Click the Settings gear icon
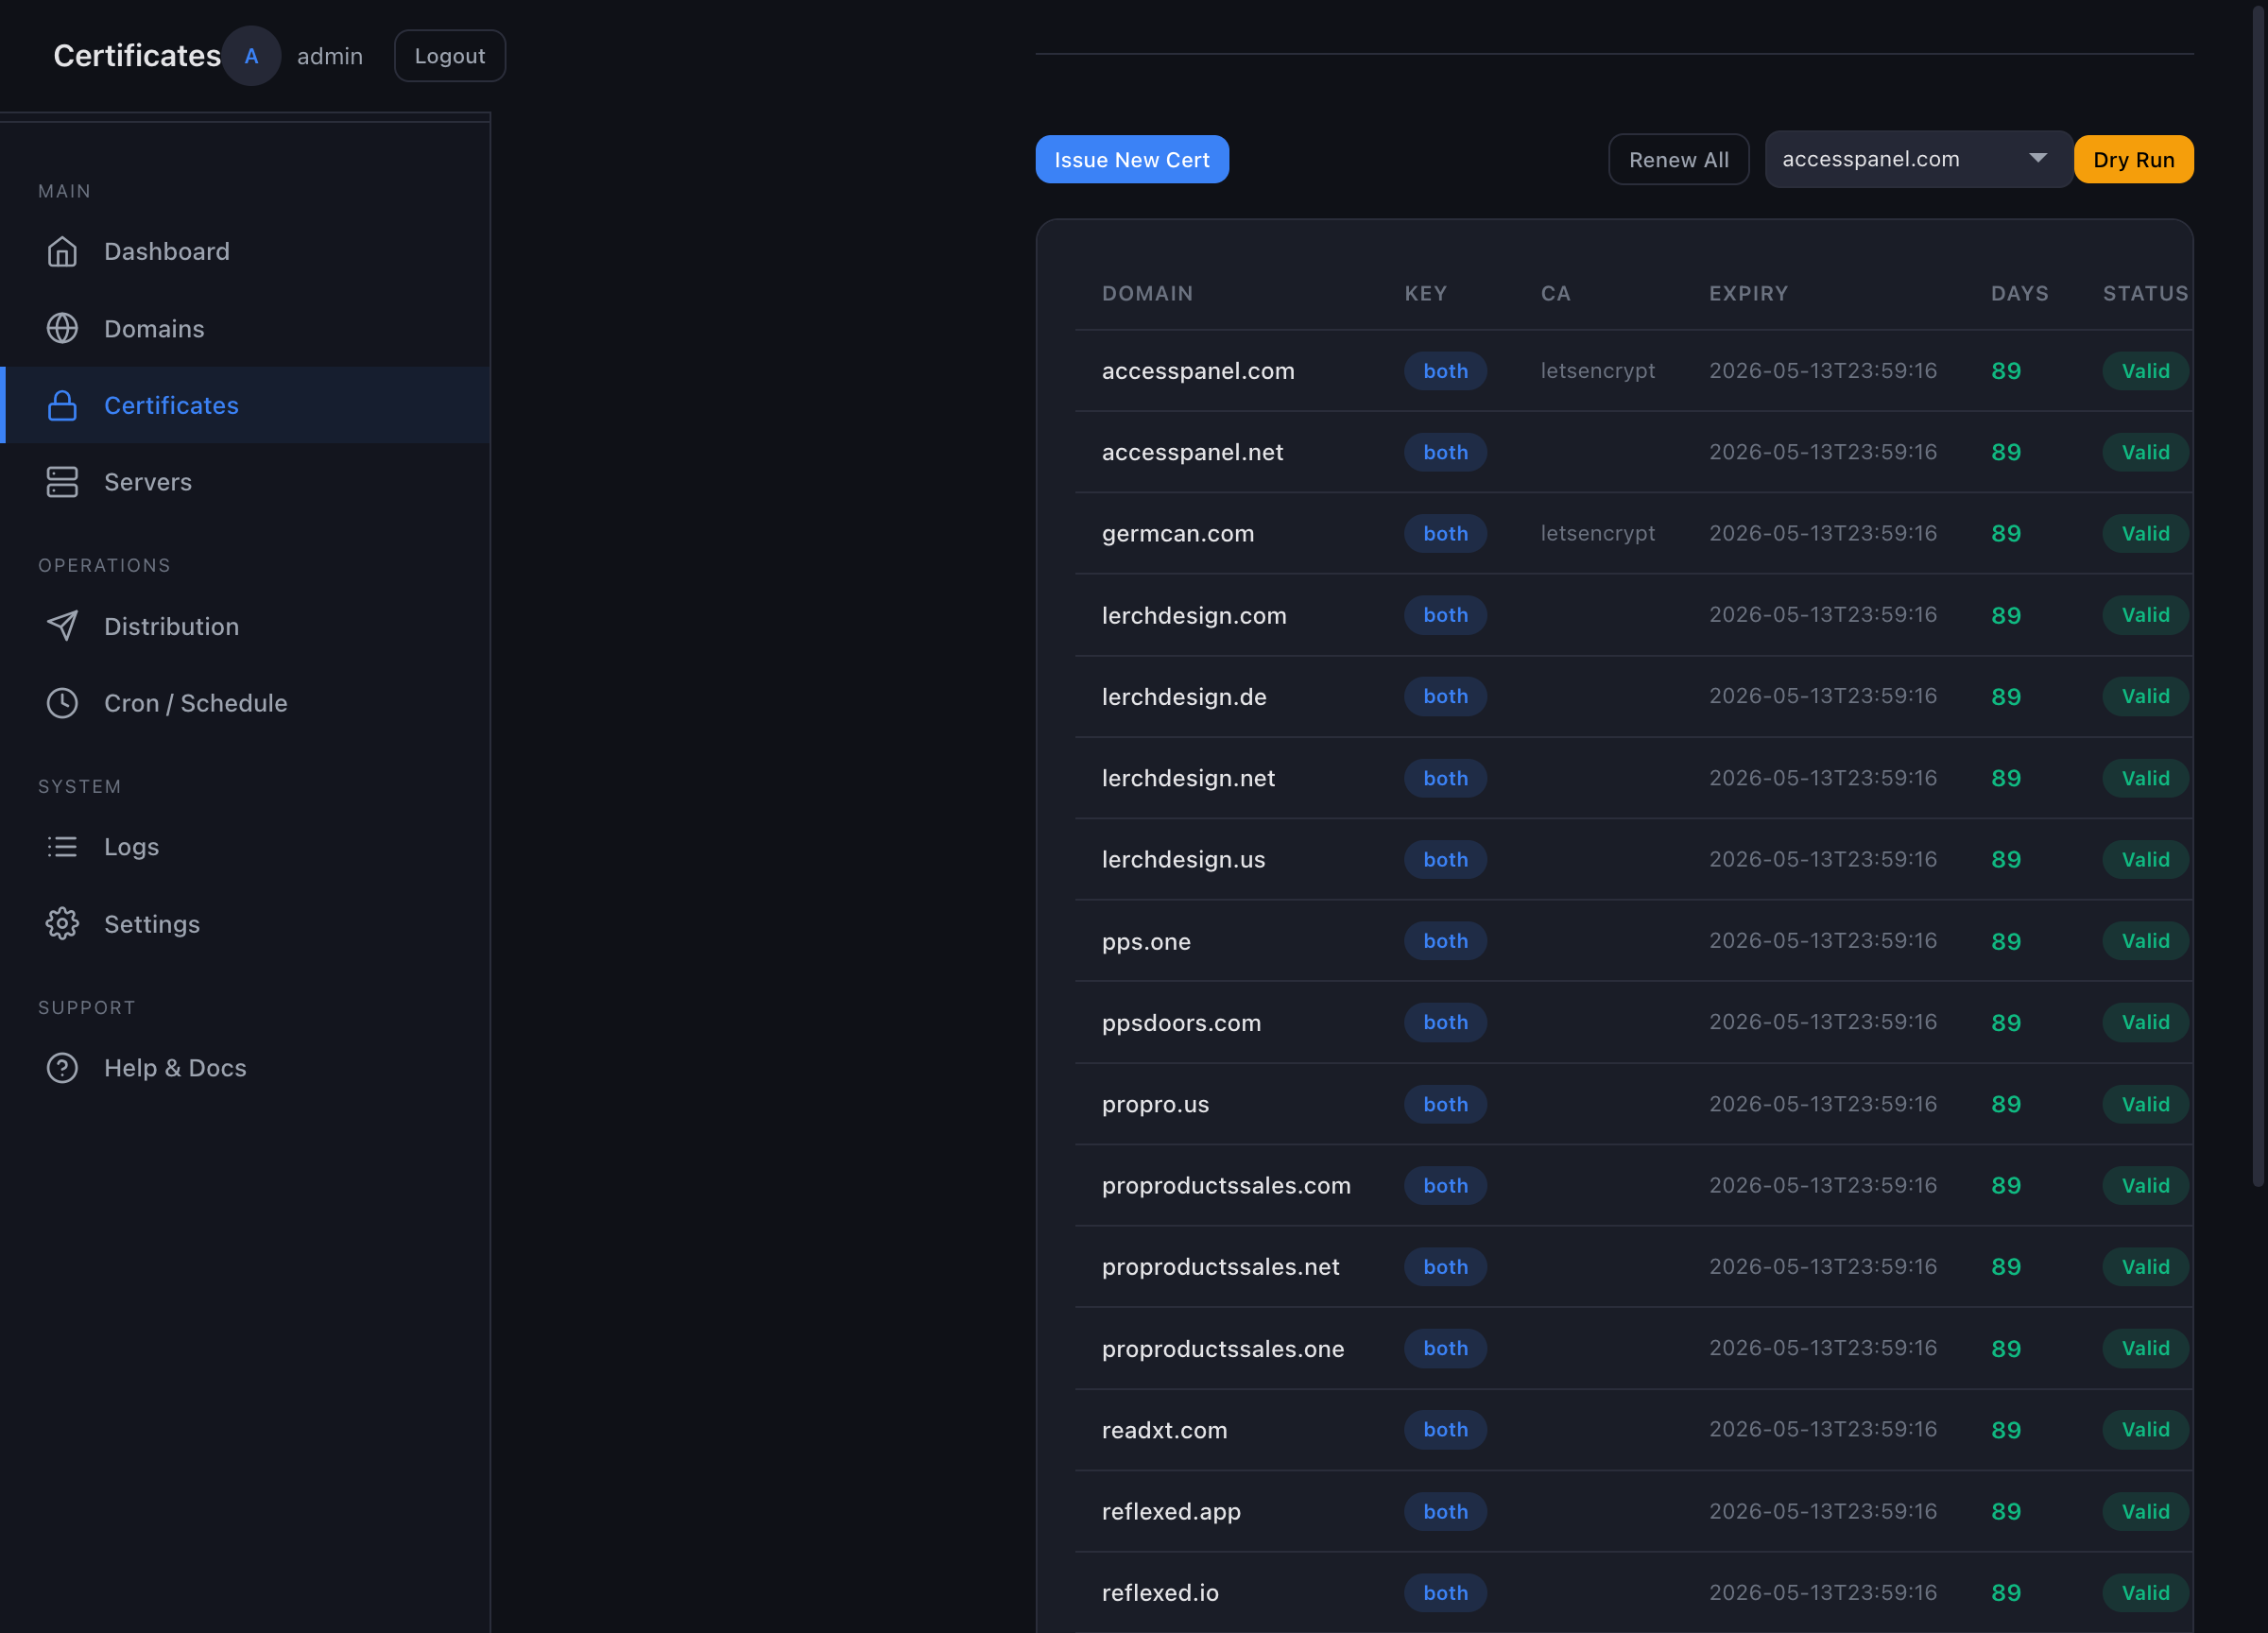The height and width of the screenshot is (1633, 2268). tap(62, 923)
